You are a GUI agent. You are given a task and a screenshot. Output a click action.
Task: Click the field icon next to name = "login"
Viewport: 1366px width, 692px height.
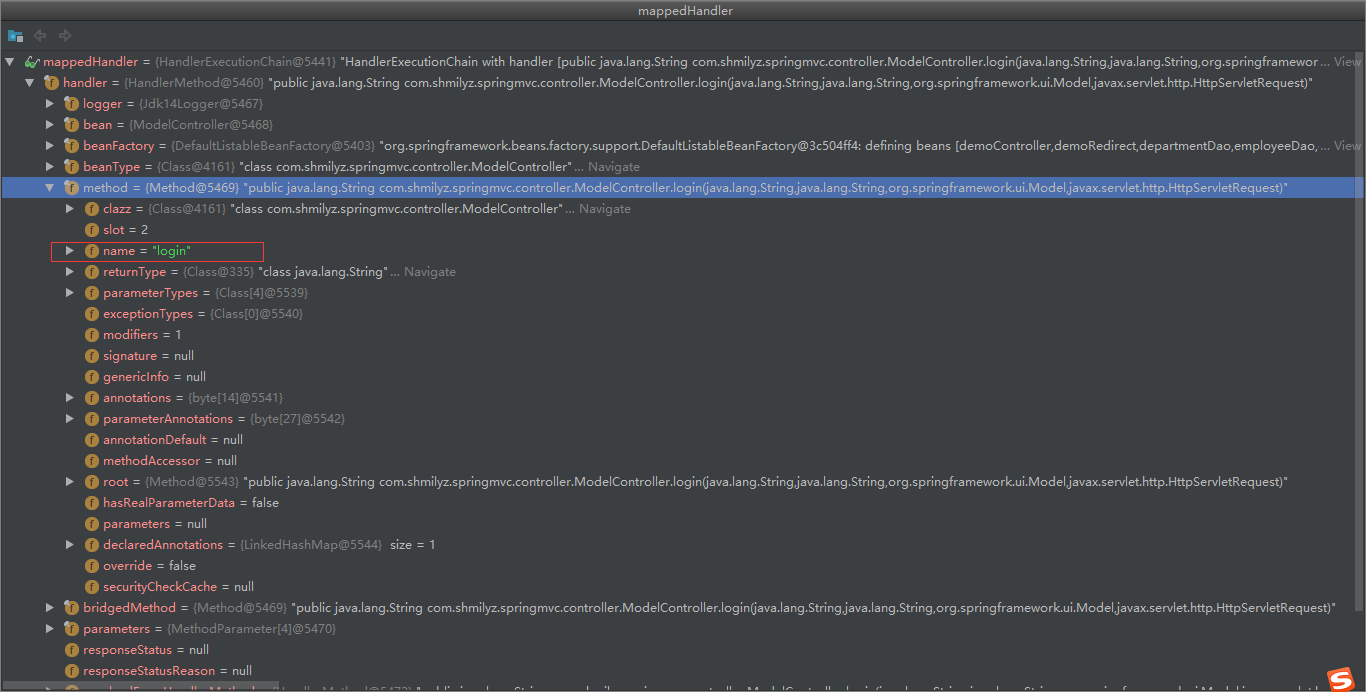point(91,250)
